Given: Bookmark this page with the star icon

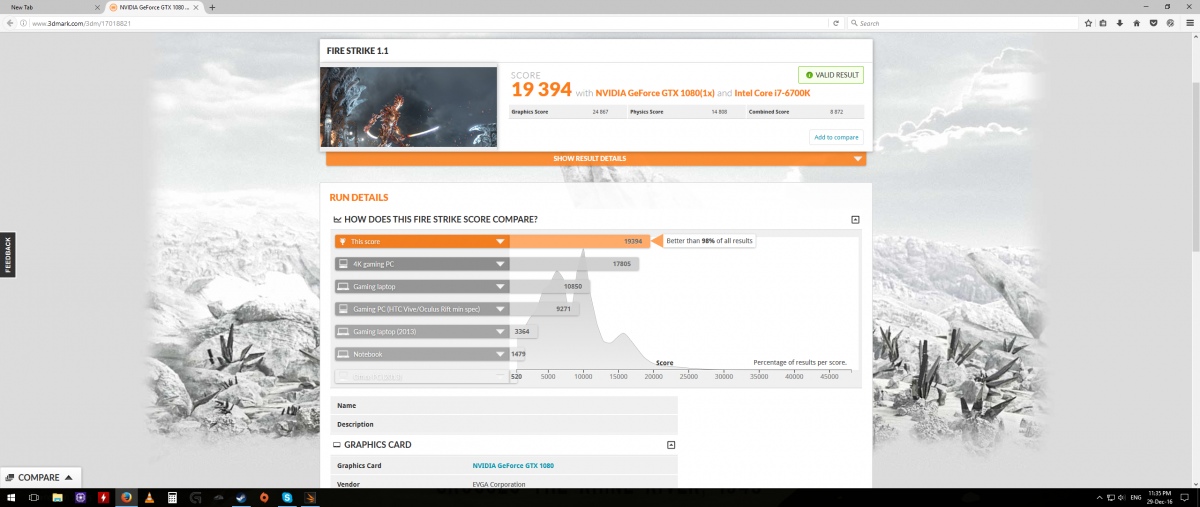Looking at the screenshot, I should pos(1088,23).
